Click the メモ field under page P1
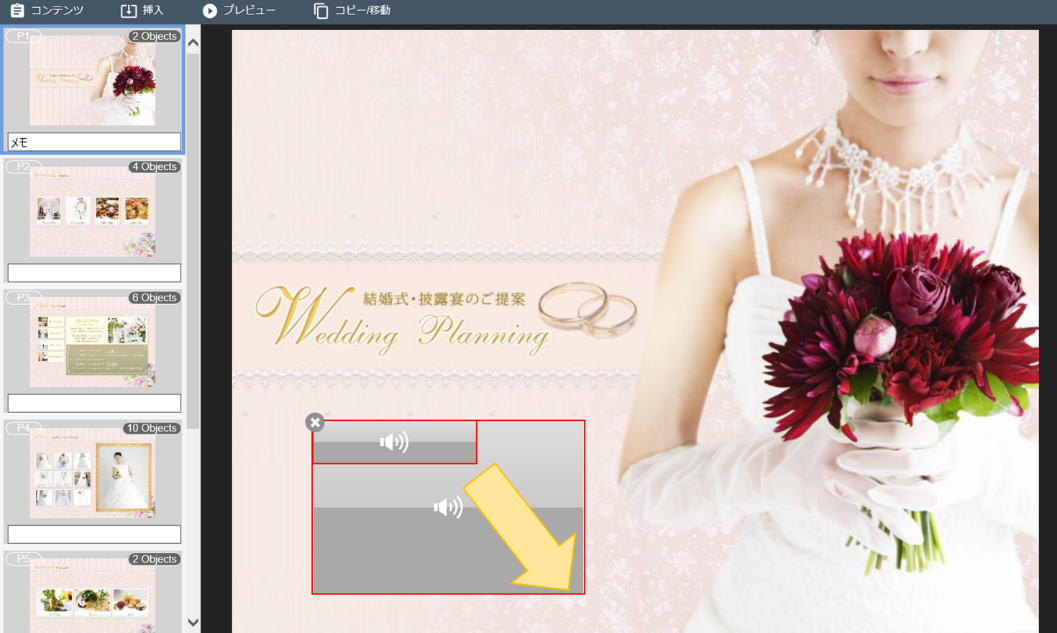This screenshot has height=633, width=1057. [x=94, y=142]
